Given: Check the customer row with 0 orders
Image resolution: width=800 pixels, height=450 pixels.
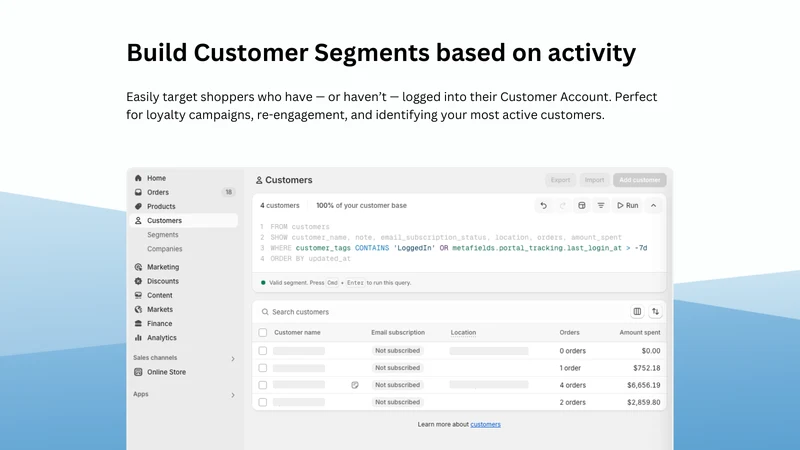Looking at the screenshot, I should (x=263, y=351).
